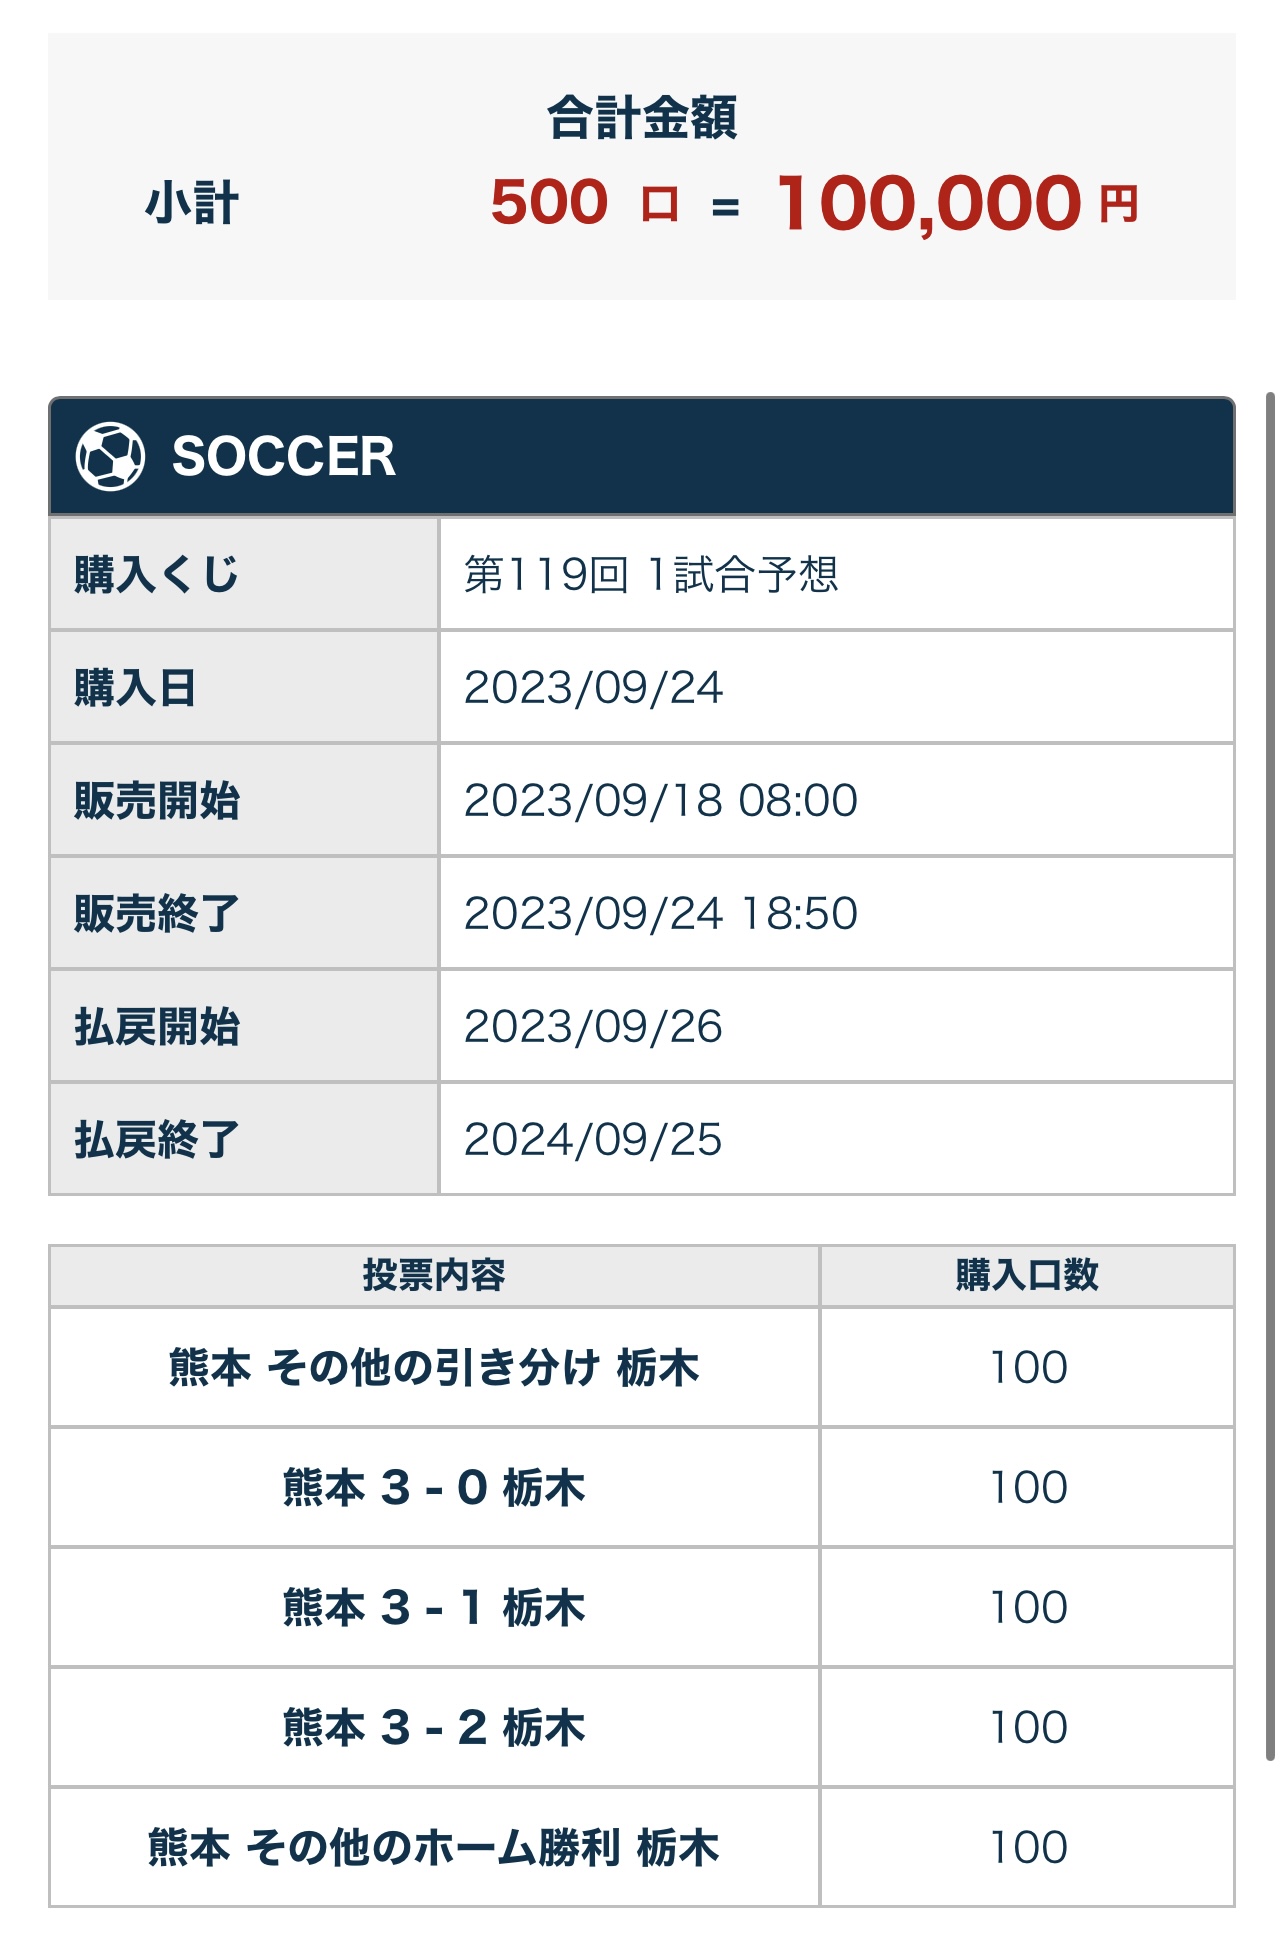Select the 販売開始 date value

660,801
